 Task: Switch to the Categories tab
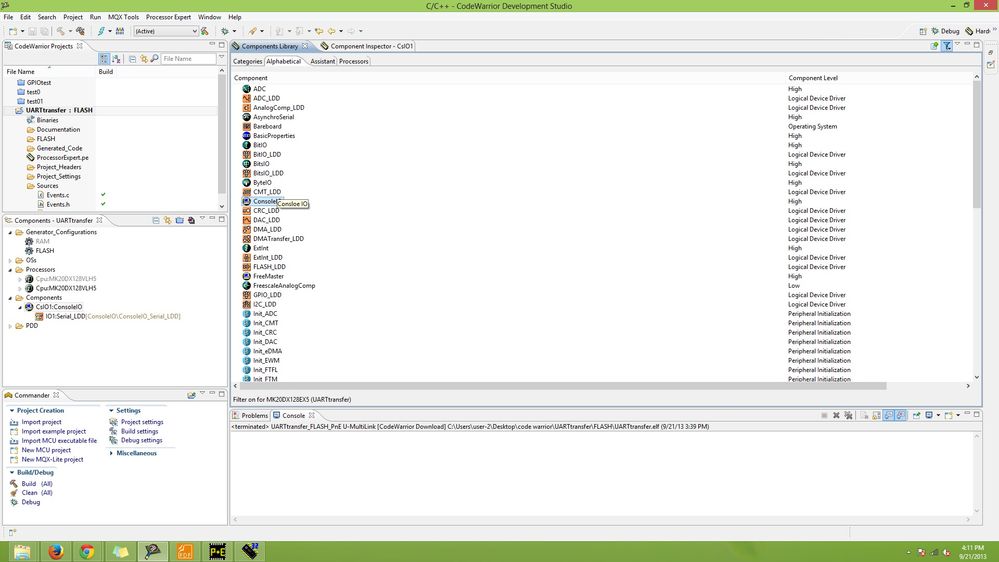tap(247, 61)
